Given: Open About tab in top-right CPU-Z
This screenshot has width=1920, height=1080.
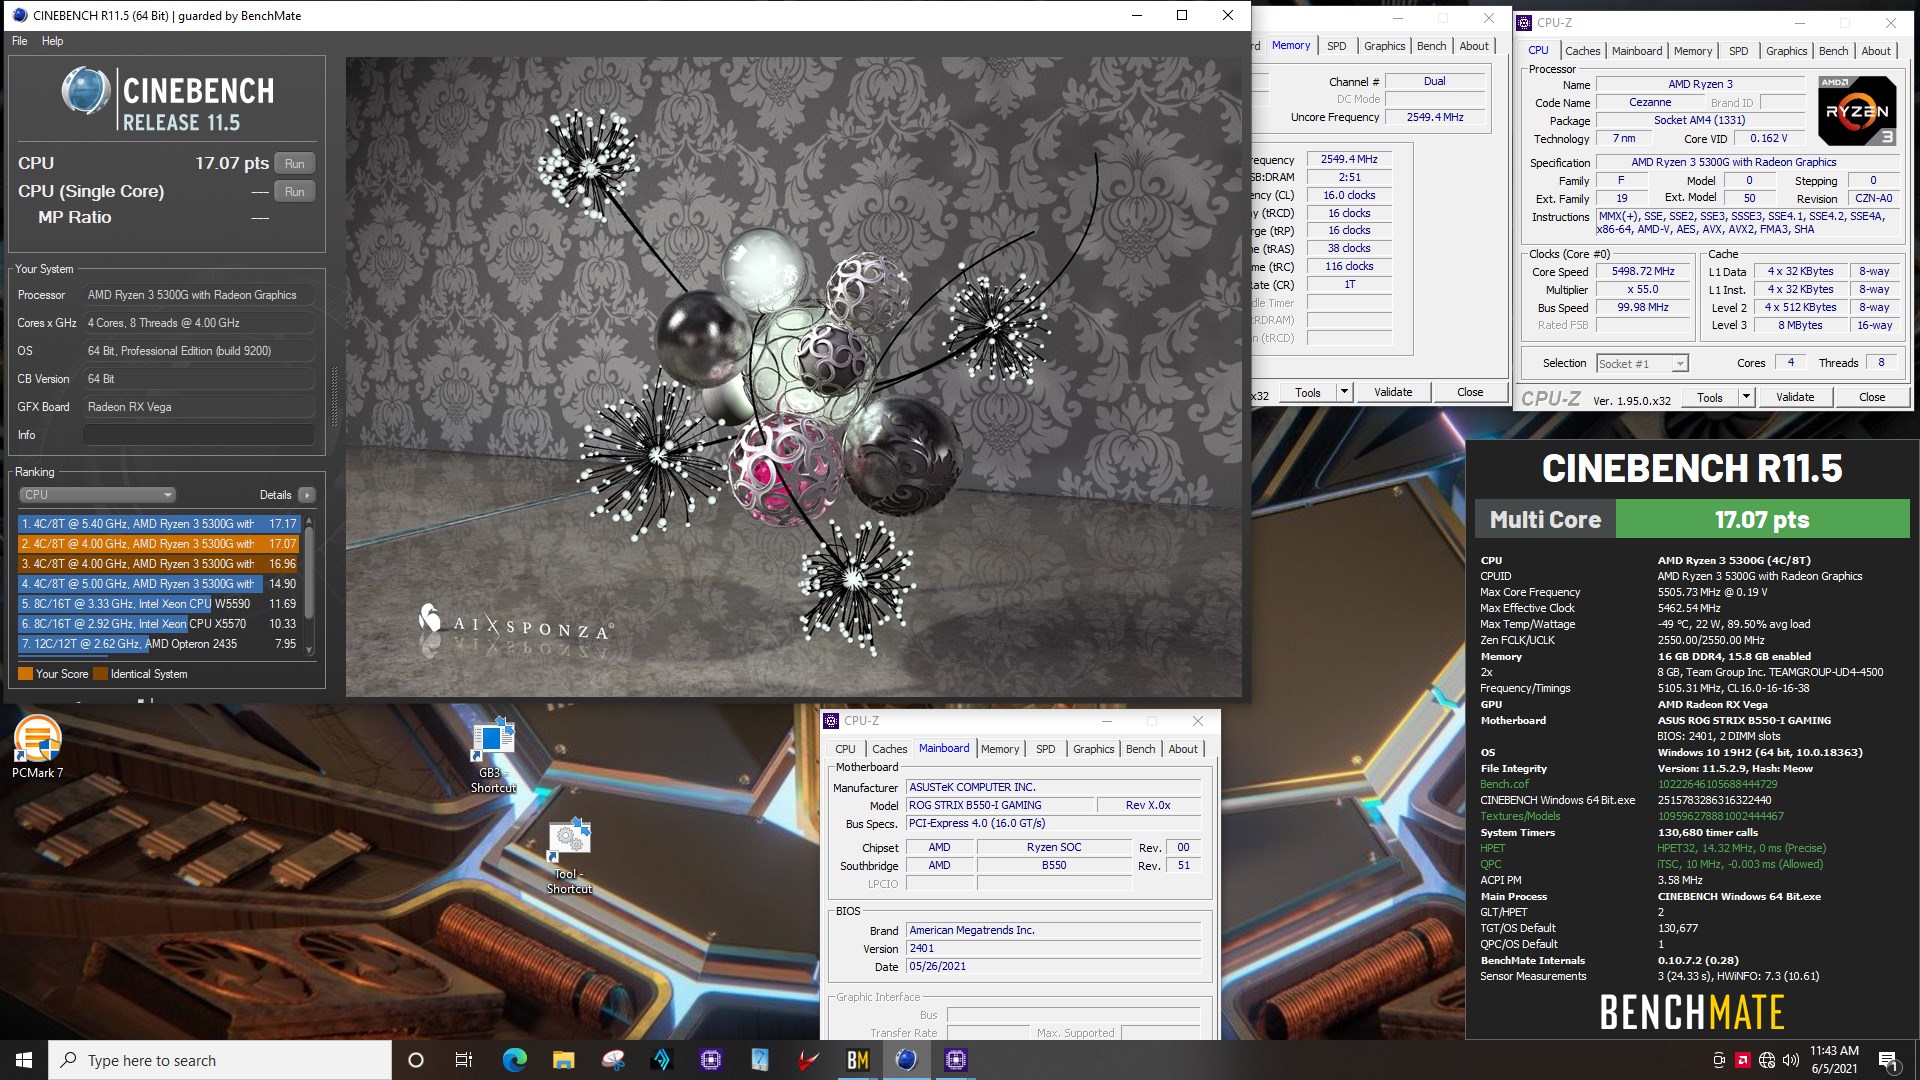Looking at the screenshot, I should [x=1876, y=51].
